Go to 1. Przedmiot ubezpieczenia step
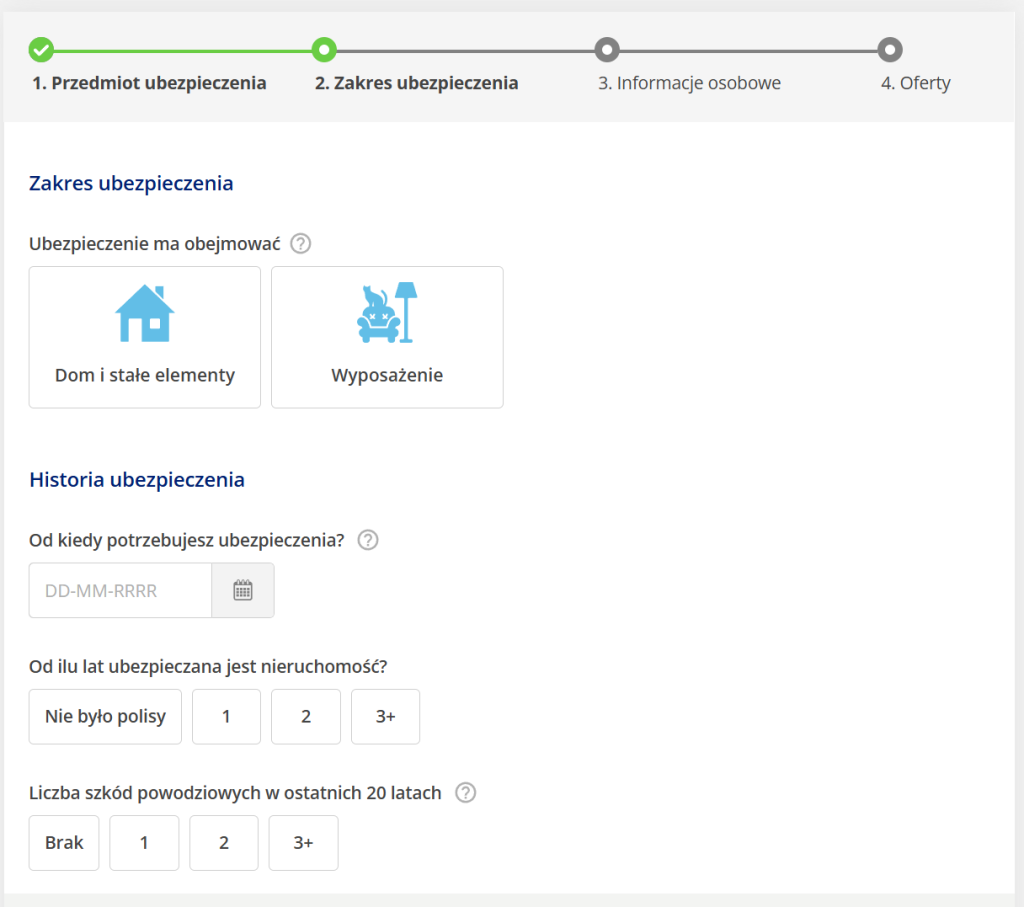This screenshot has width=1024, height=907. point(149,83)
